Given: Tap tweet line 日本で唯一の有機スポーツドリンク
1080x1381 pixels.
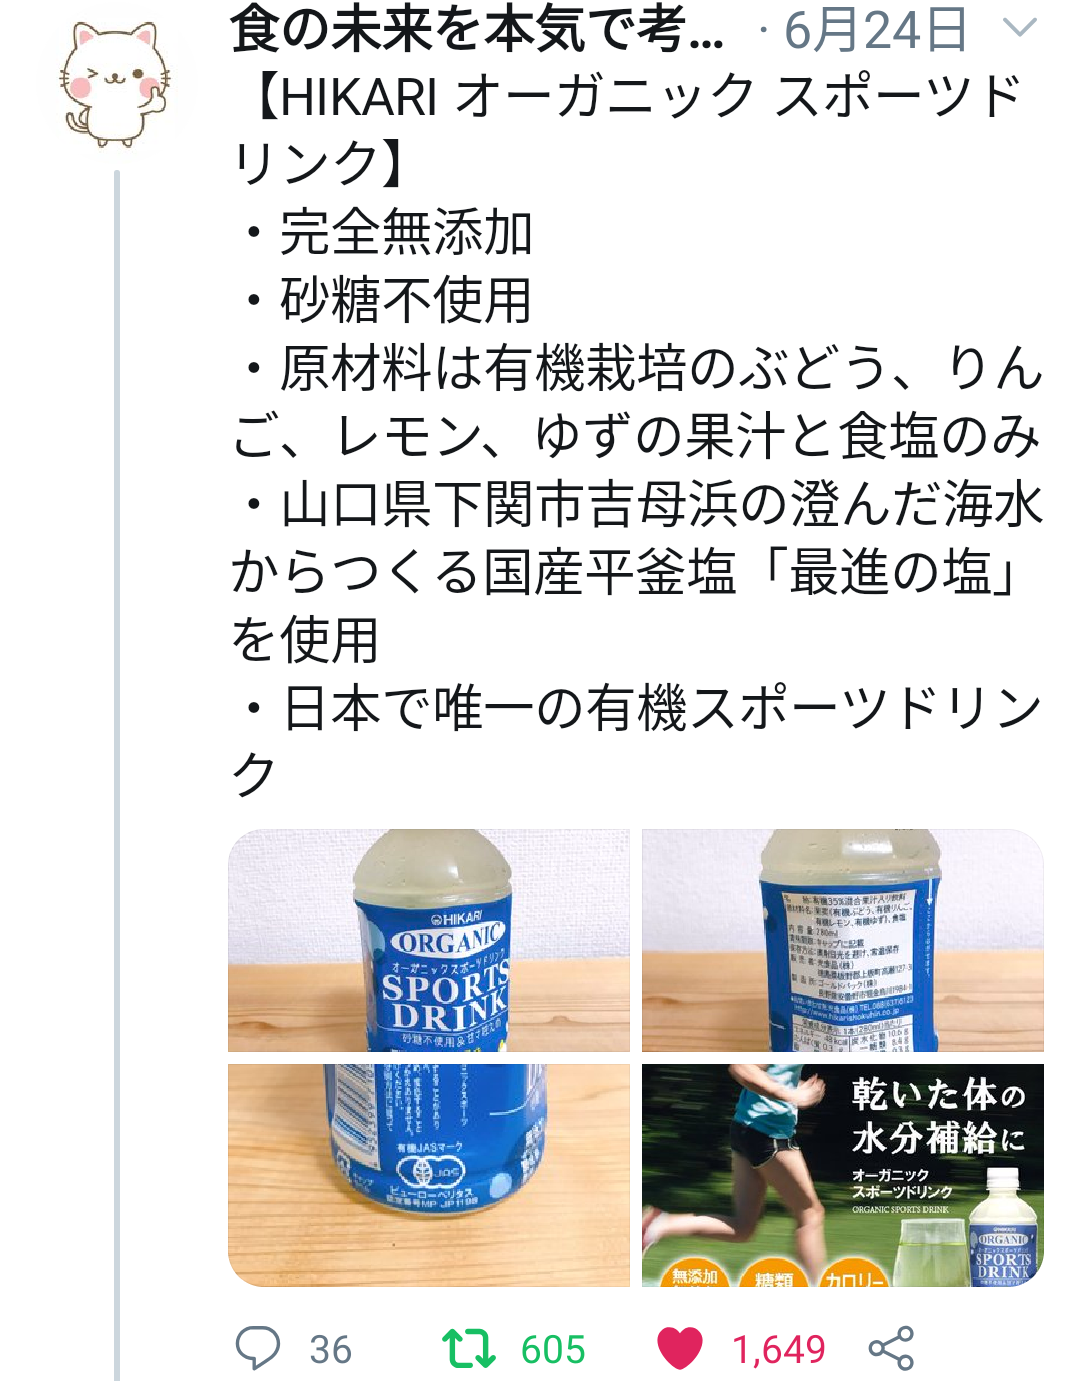Looking at the screenshot, I should pos(637,741).
